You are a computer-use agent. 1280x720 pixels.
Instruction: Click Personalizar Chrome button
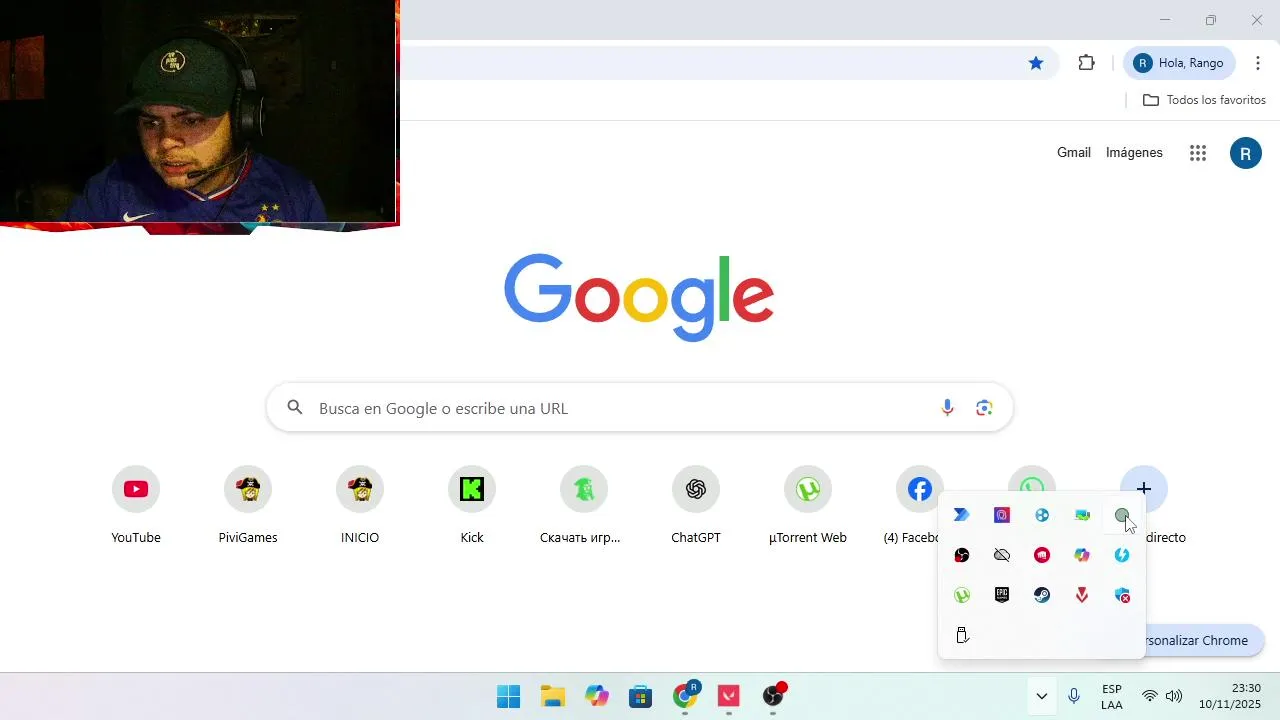pyautogui.click(x=1200, y=640)
